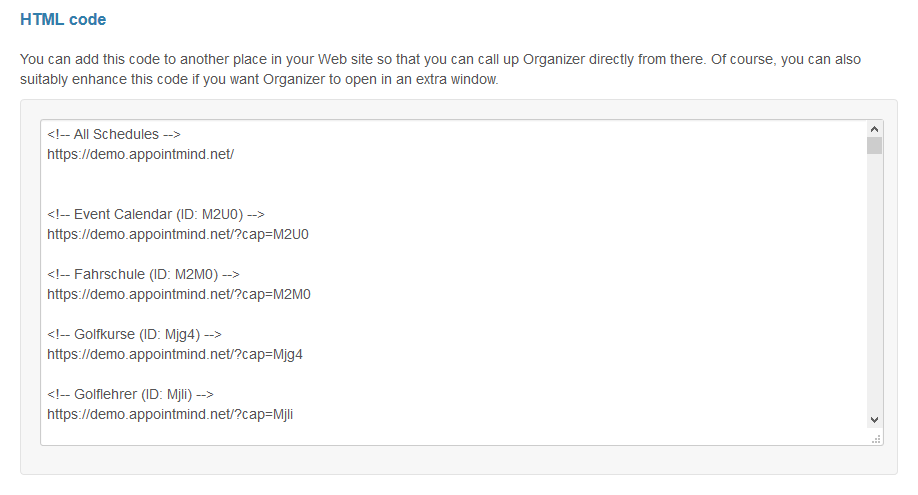
Task: Click the Golflehrer (ID: Mjli) comment line
Action: (130, 394)
